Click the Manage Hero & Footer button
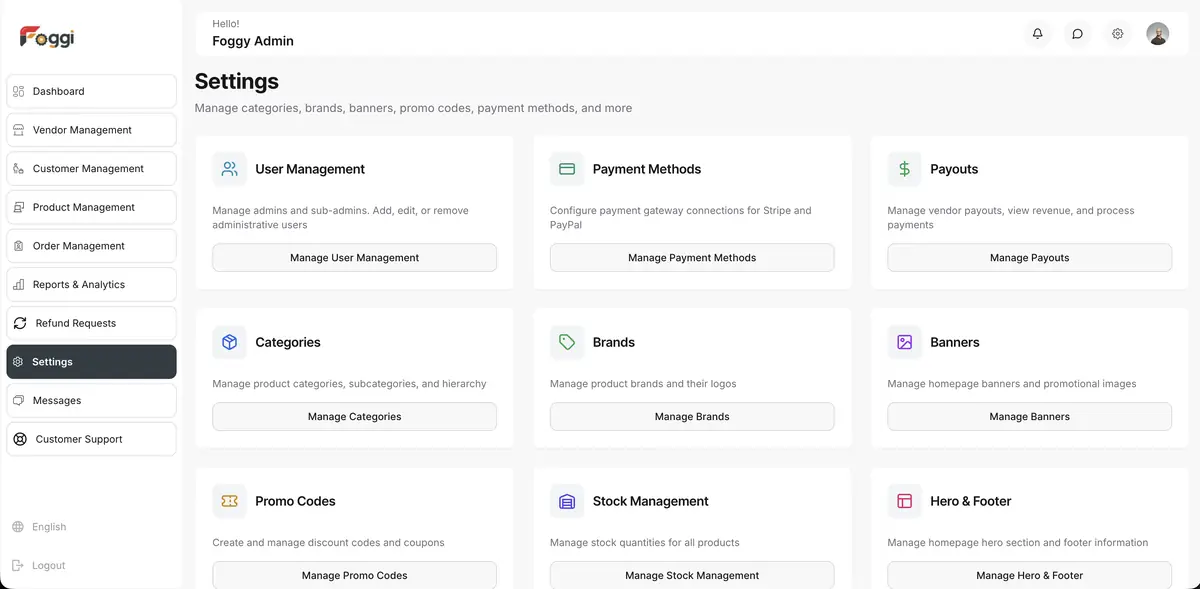Screen dimensions: 1200x589 pos(1029,575)
